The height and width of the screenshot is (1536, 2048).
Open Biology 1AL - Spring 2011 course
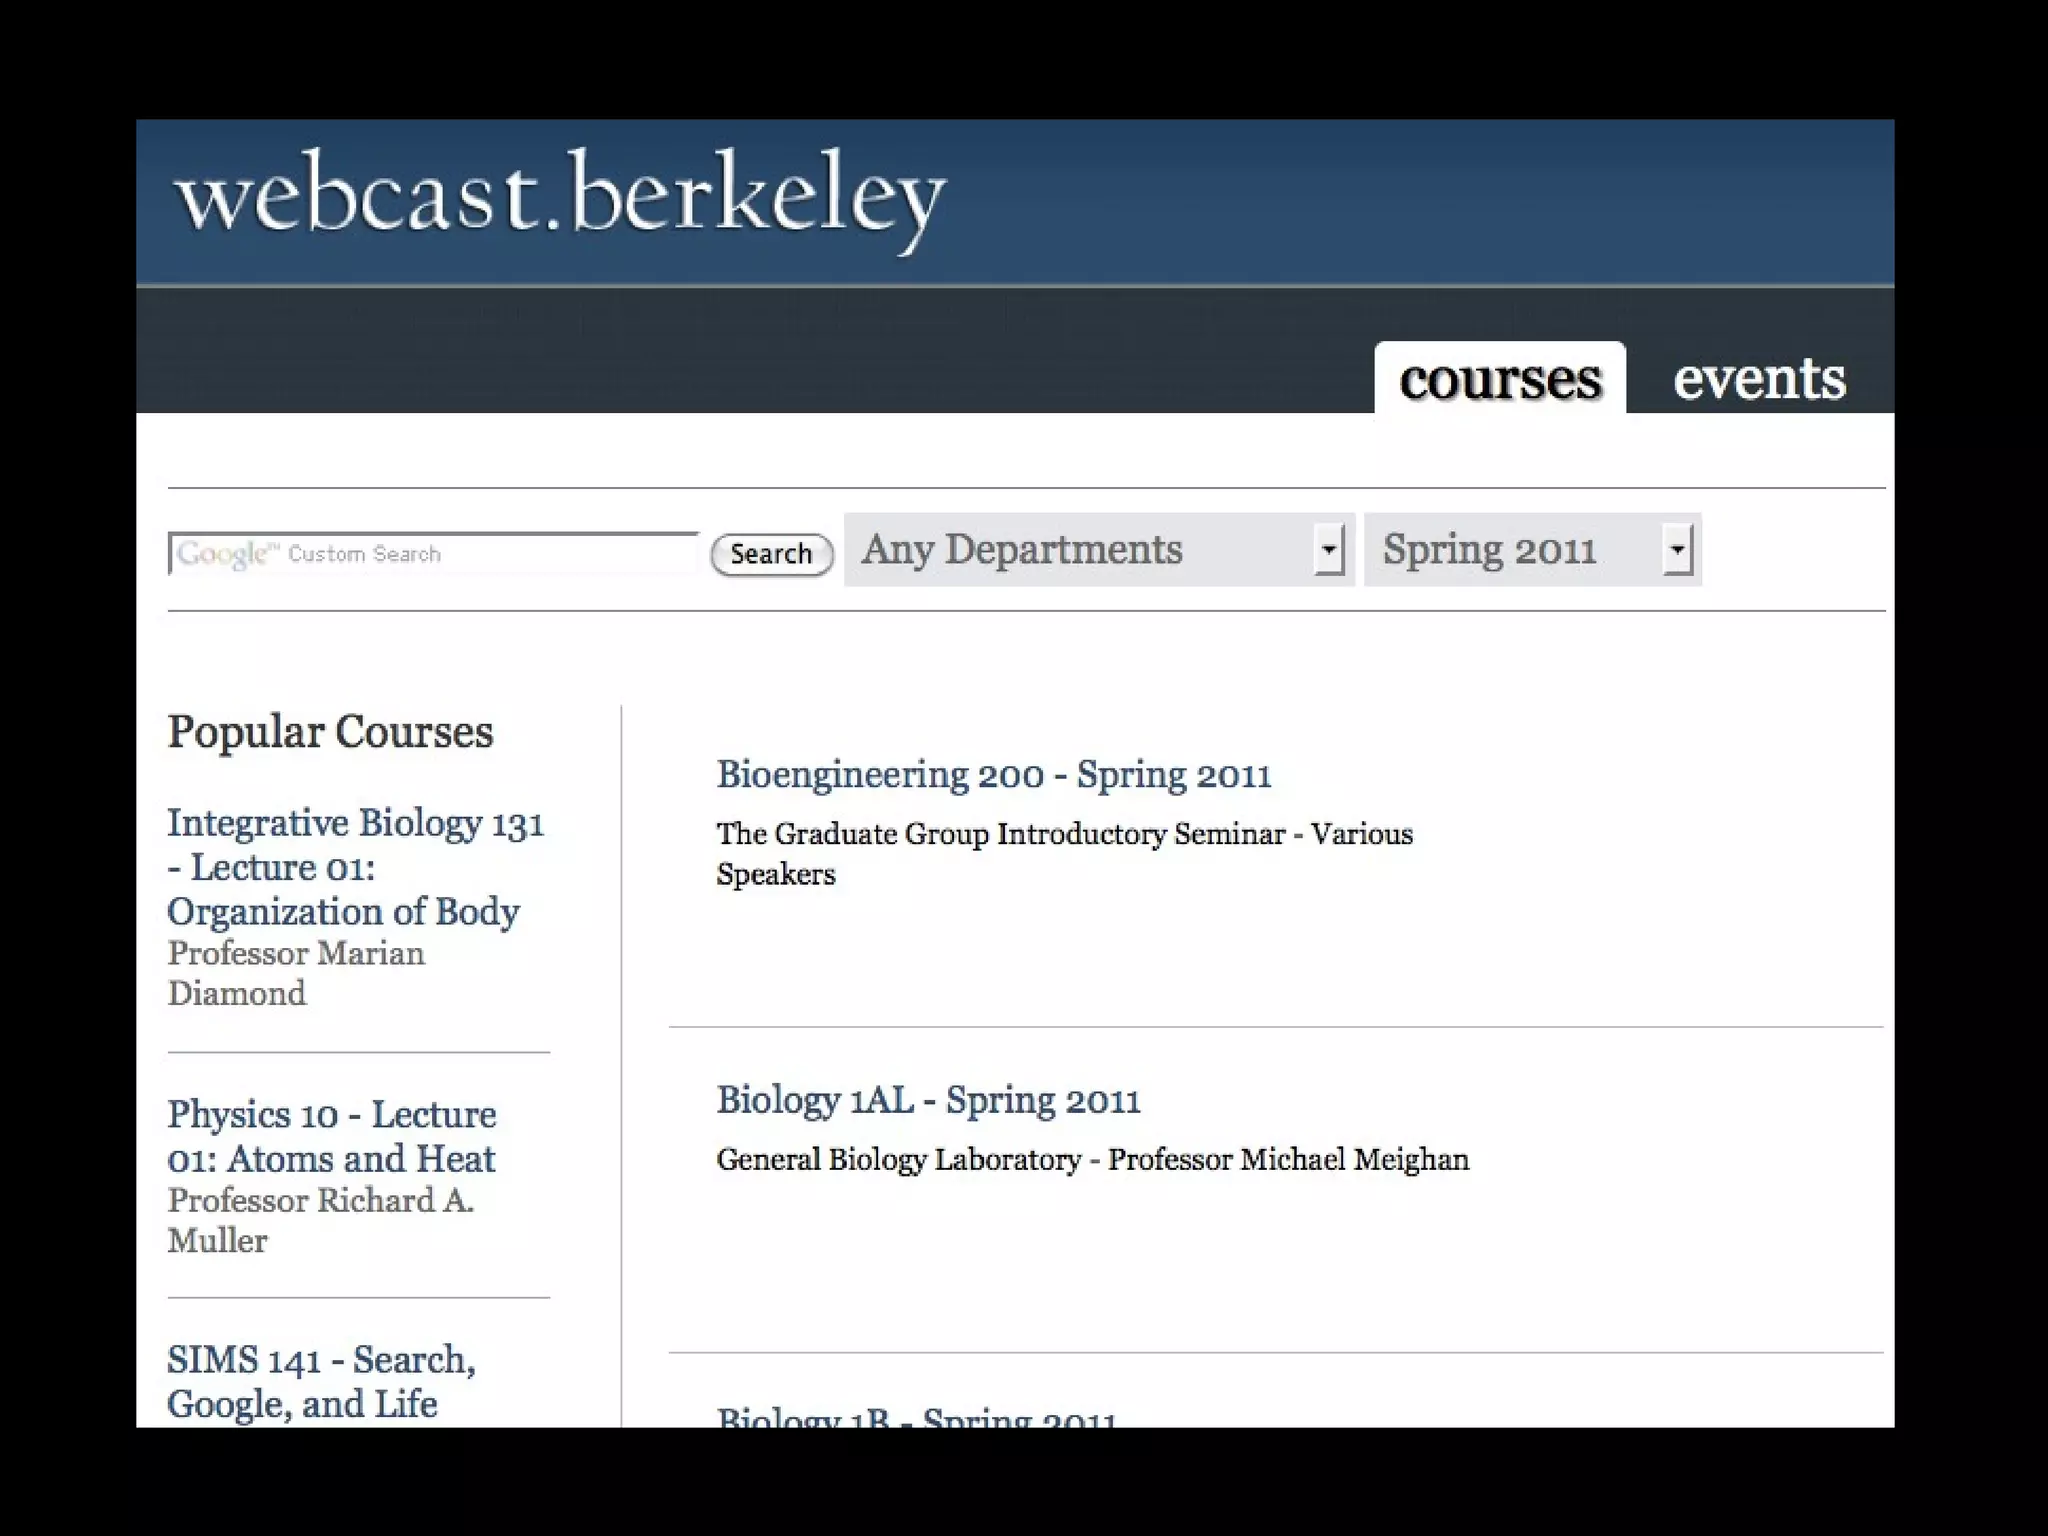point(927,1100)
